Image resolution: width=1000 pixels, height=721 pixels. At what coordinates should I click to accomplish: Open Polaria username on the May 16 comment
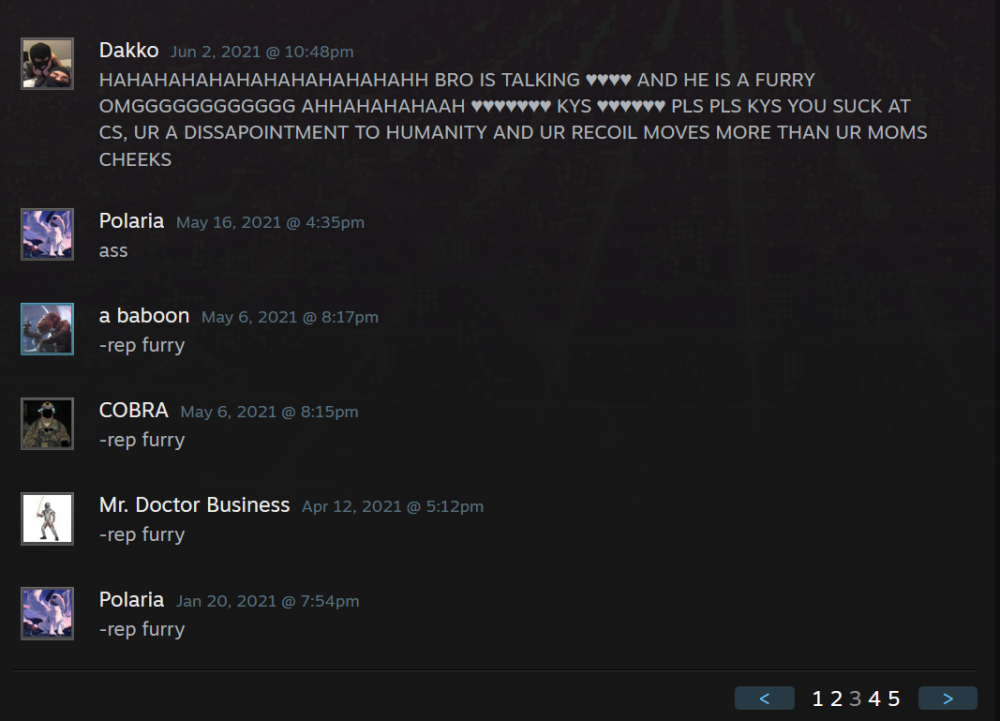pyautogui.click(x=131, y=221)
